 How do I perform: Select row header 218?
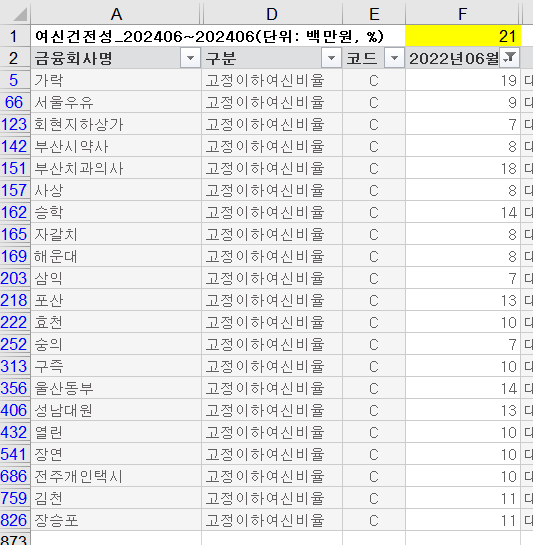15,300
